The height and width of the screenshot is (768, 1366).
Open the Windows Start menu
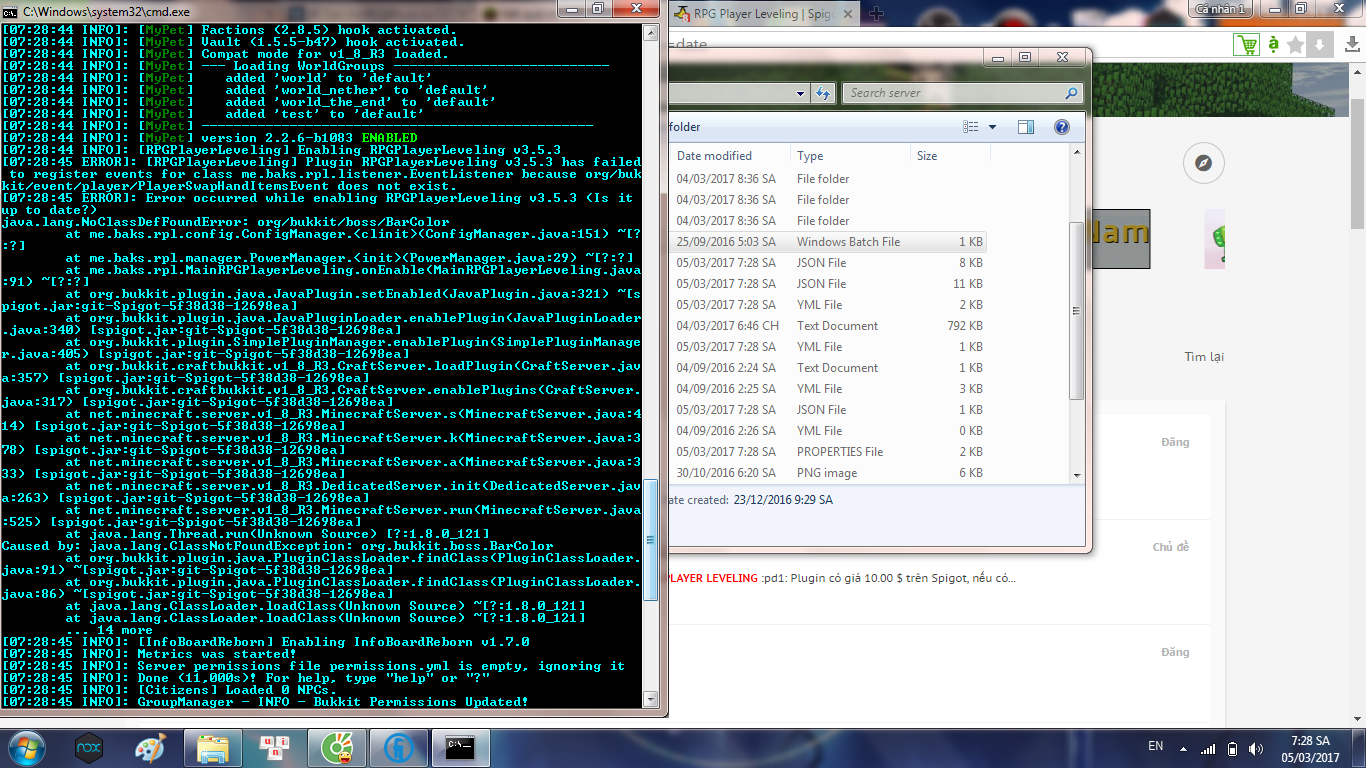[x=27, y=747]
